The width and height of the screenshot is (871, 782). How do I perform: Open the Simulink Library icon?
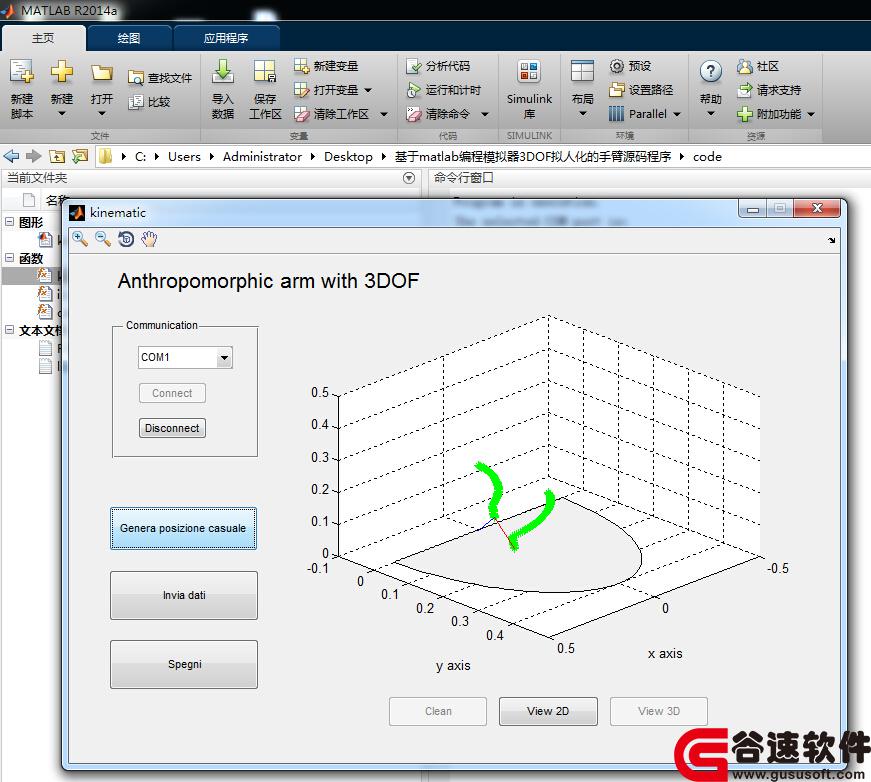click(529, 72)
